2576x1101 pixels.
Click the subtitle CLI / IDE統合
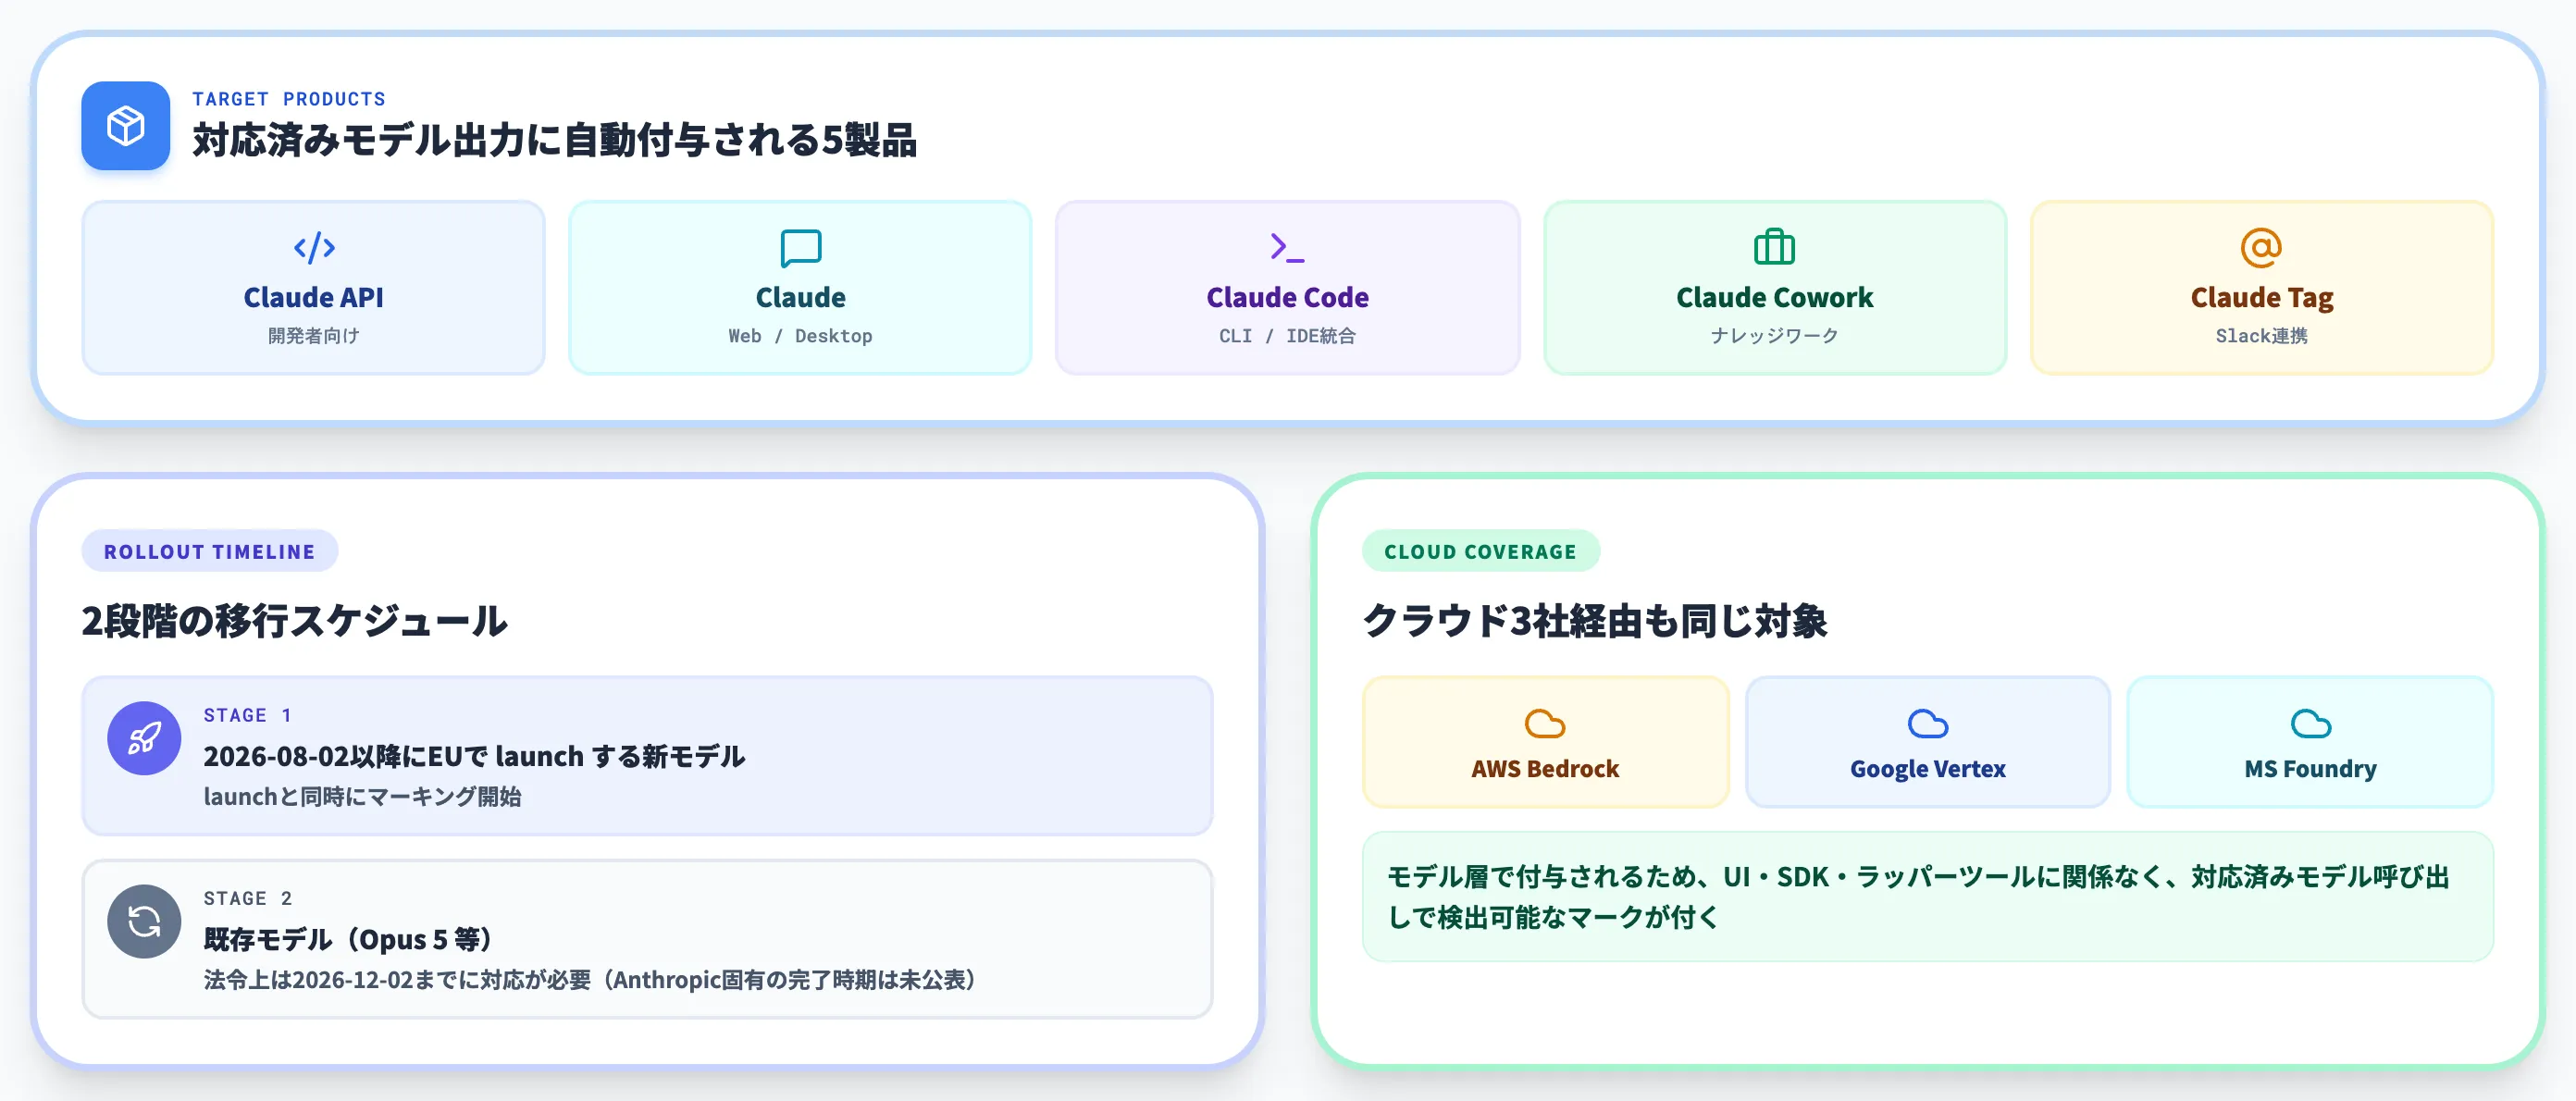[1287, 336]
